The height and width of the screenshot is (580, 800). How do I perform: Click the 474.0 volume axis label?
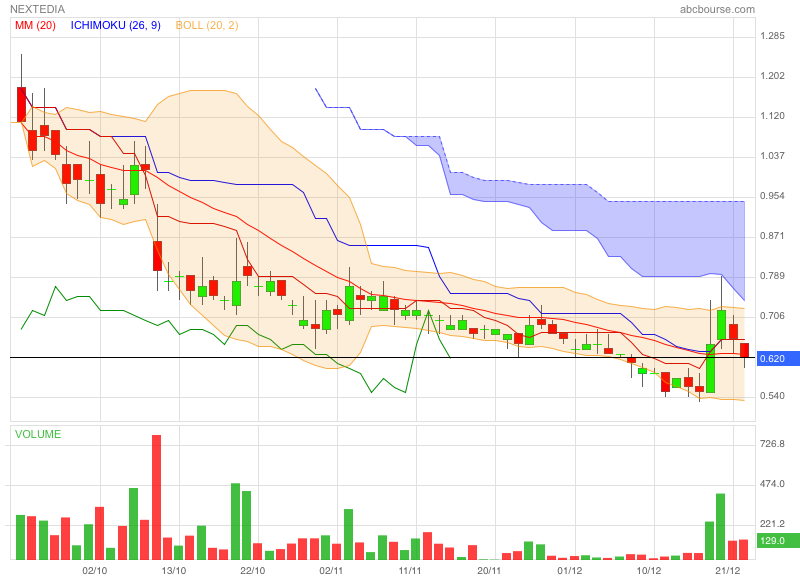[x=772, y=484]
